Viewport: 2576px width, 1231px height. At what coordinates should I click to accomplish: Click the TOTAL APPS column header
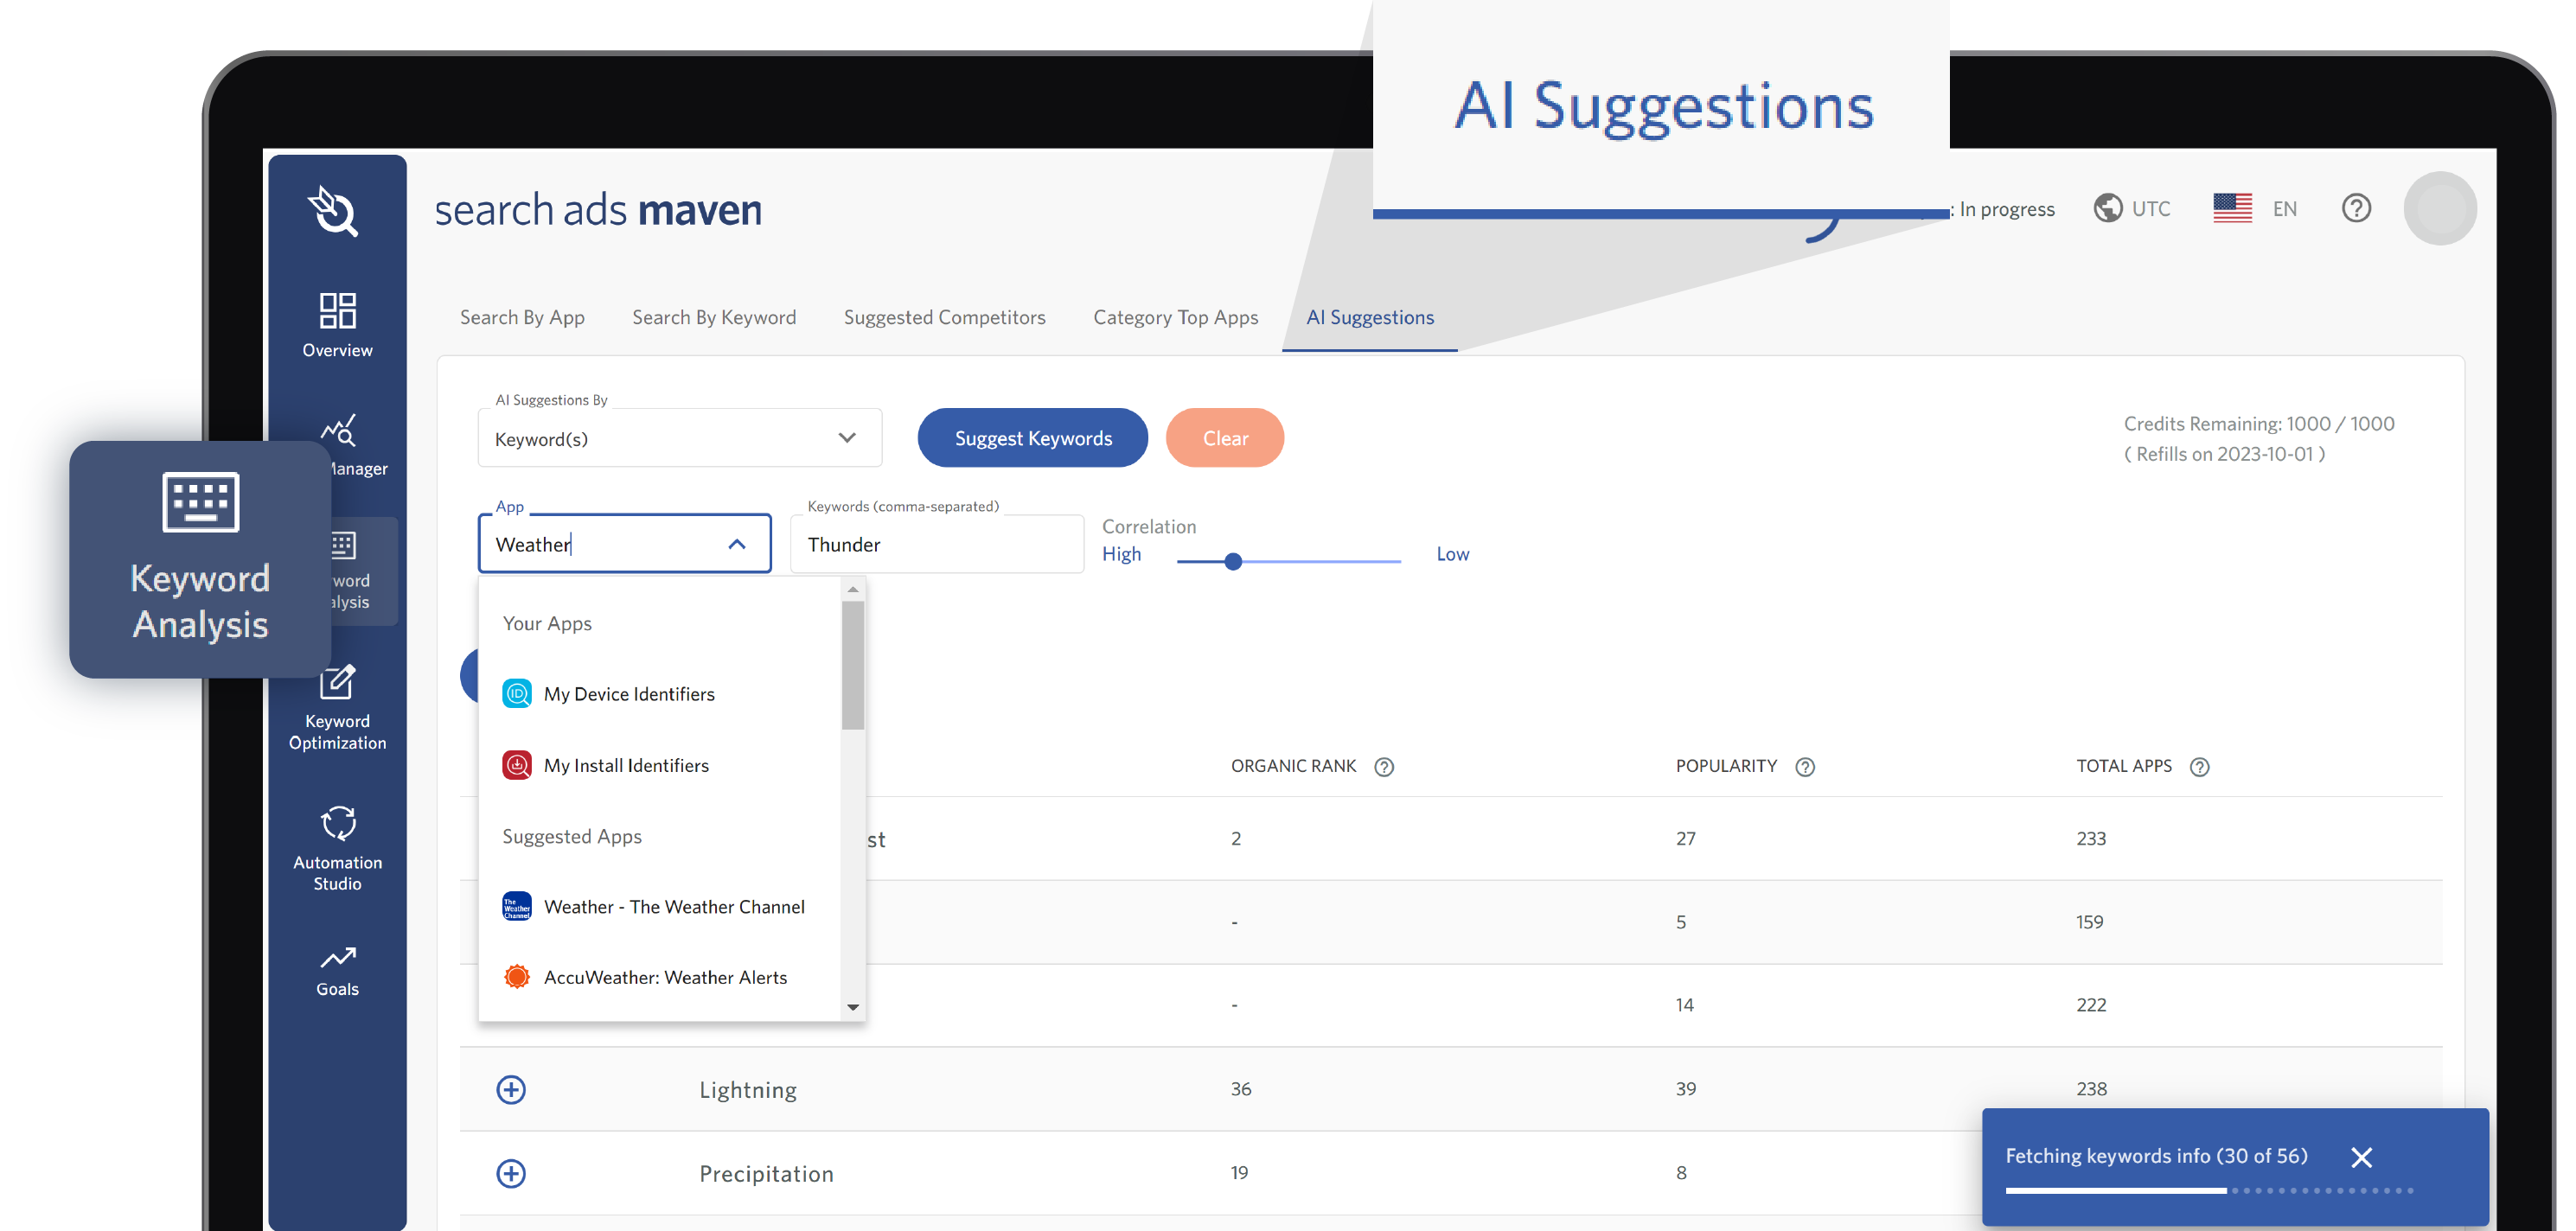[x=2124, y=766]
